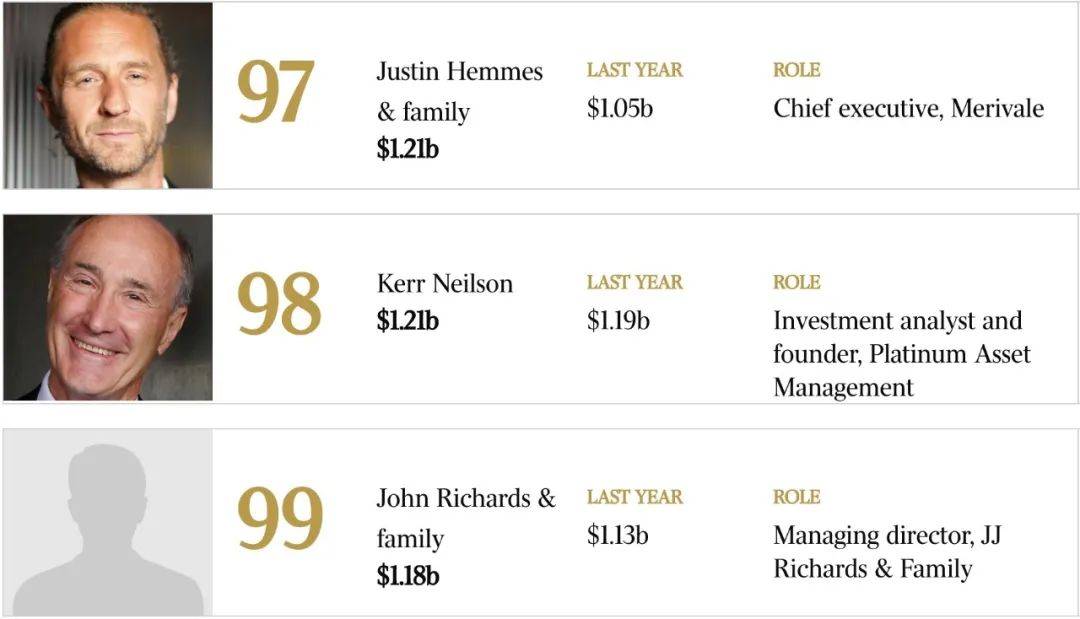
Task: Click ROLE label in John Richards row
Action: (796, 497)
